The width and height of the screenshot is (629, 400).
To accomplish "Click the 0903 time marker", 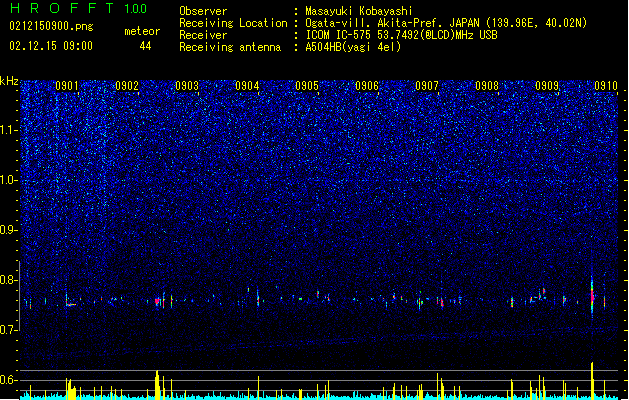I will 187,86.
